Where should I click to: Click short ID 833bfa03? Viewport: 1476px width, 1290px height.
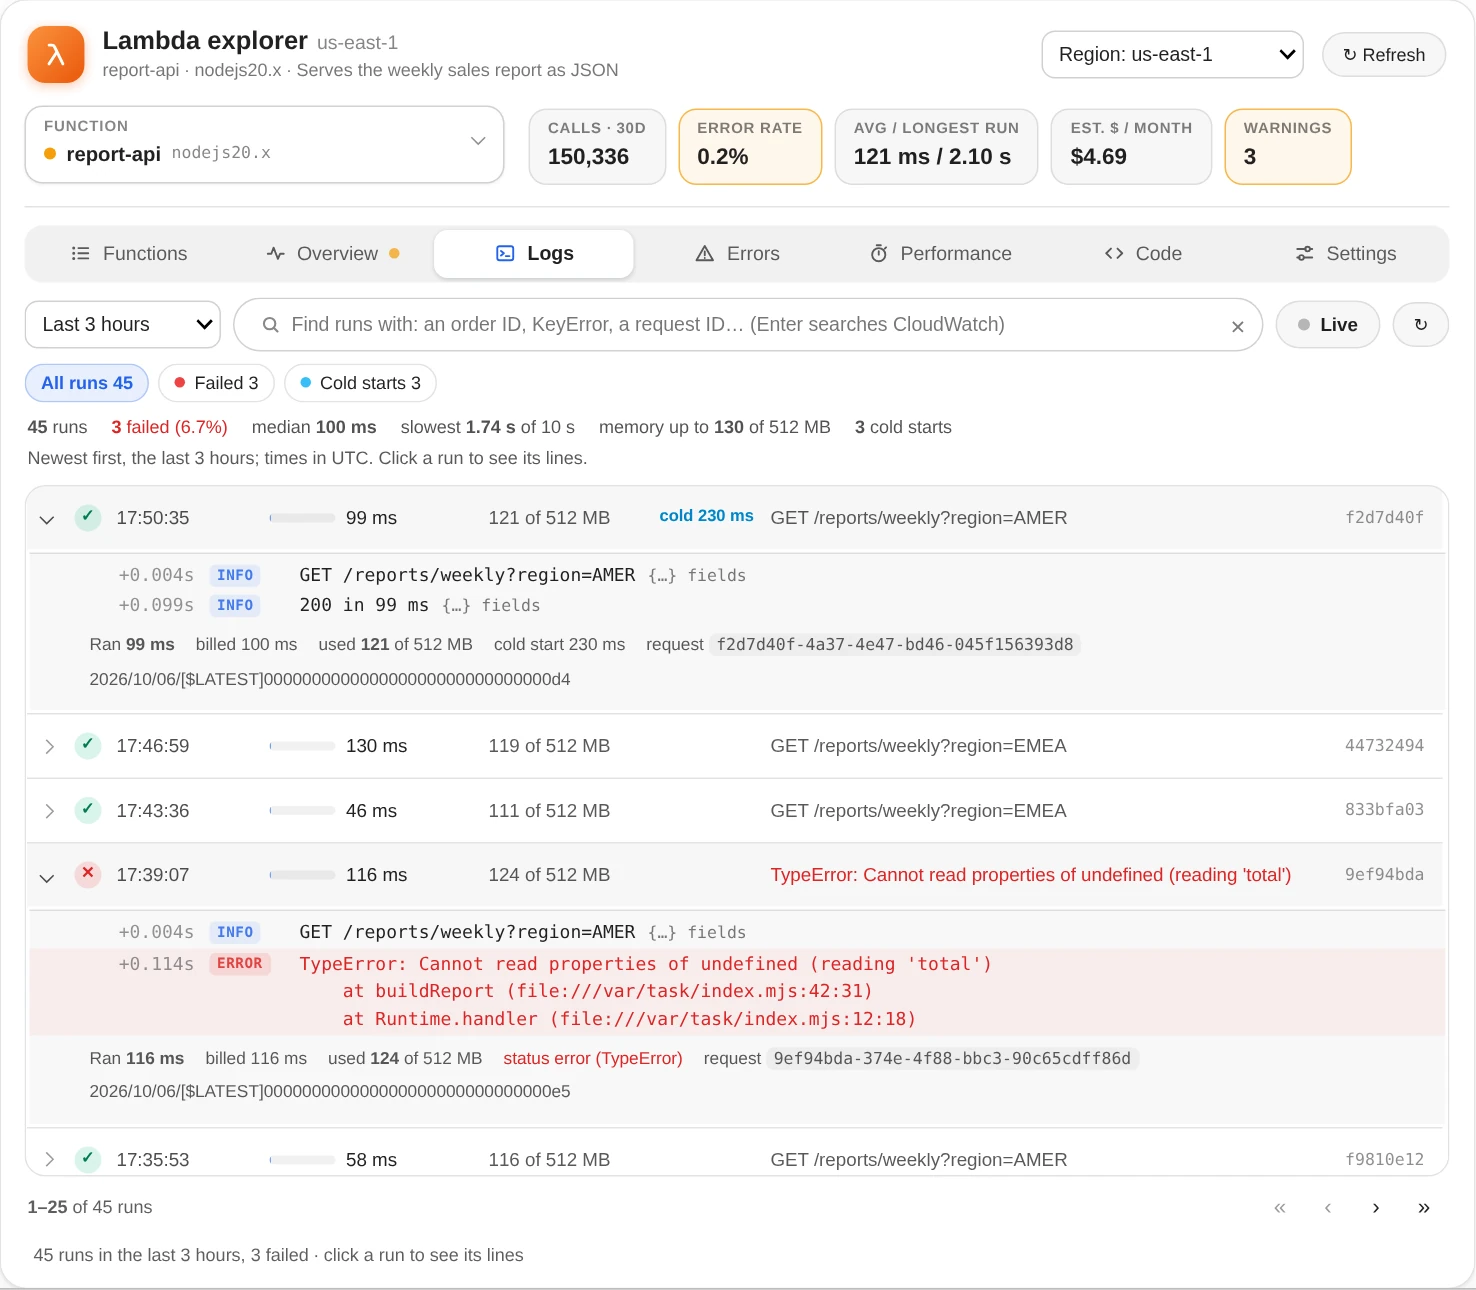[1384, 810]
